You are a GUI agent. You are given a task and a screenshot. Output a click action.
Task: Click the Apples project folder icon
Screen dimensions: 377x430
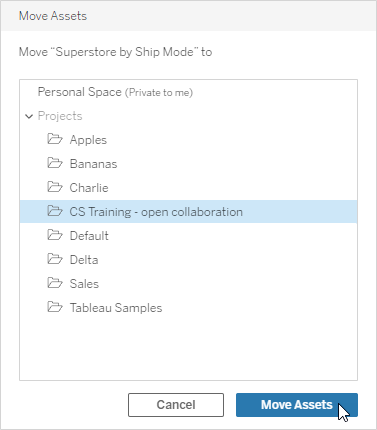(55, 139)
